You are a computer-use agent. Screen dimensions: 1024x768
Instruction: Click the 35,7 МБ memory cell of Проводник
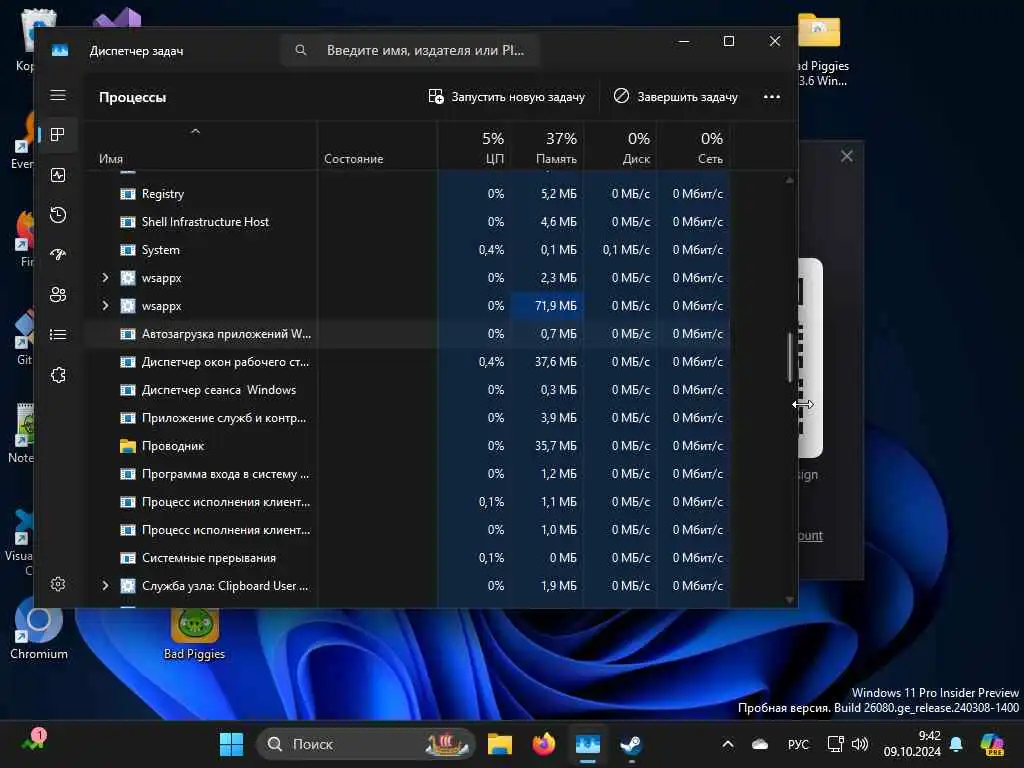tap(547, 446)
